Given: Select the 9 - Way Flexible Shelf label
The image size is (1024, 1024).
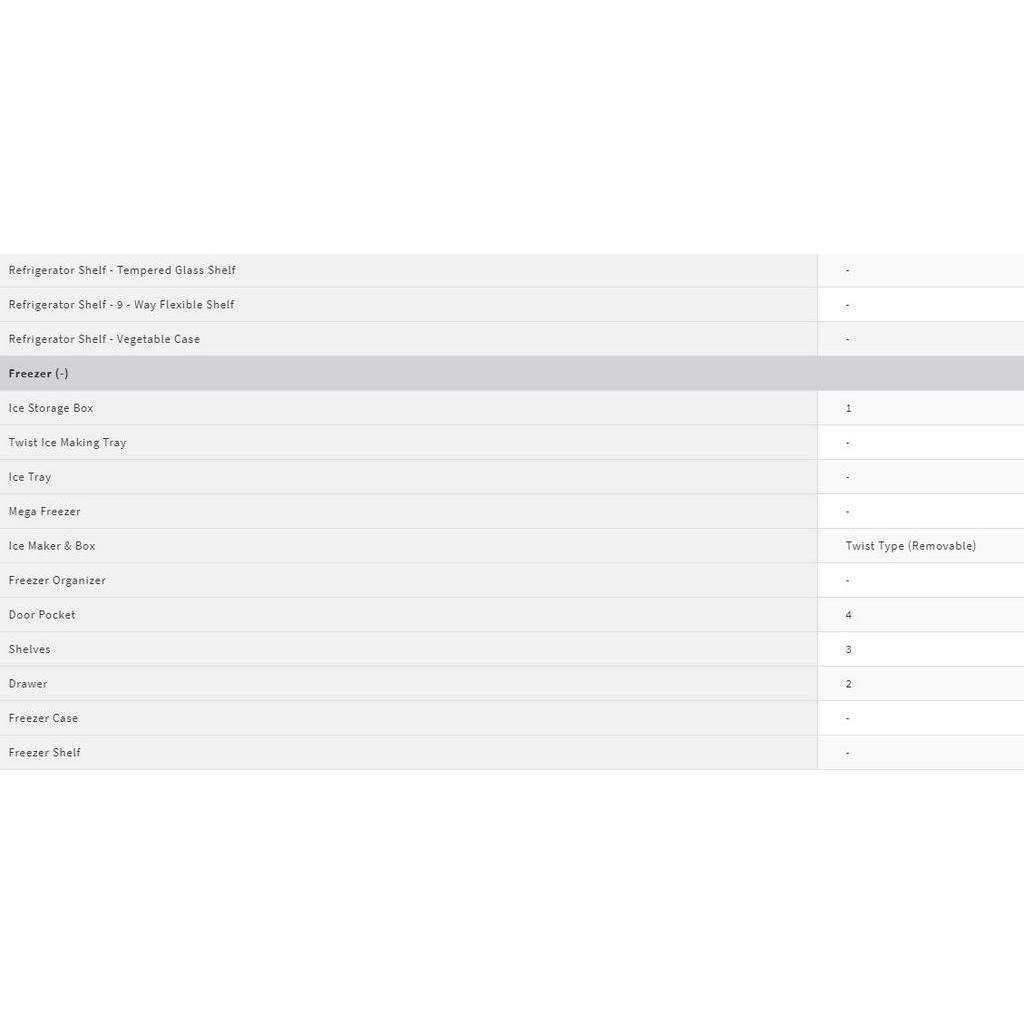Looking at the screenshot, I should coord(121,305).
